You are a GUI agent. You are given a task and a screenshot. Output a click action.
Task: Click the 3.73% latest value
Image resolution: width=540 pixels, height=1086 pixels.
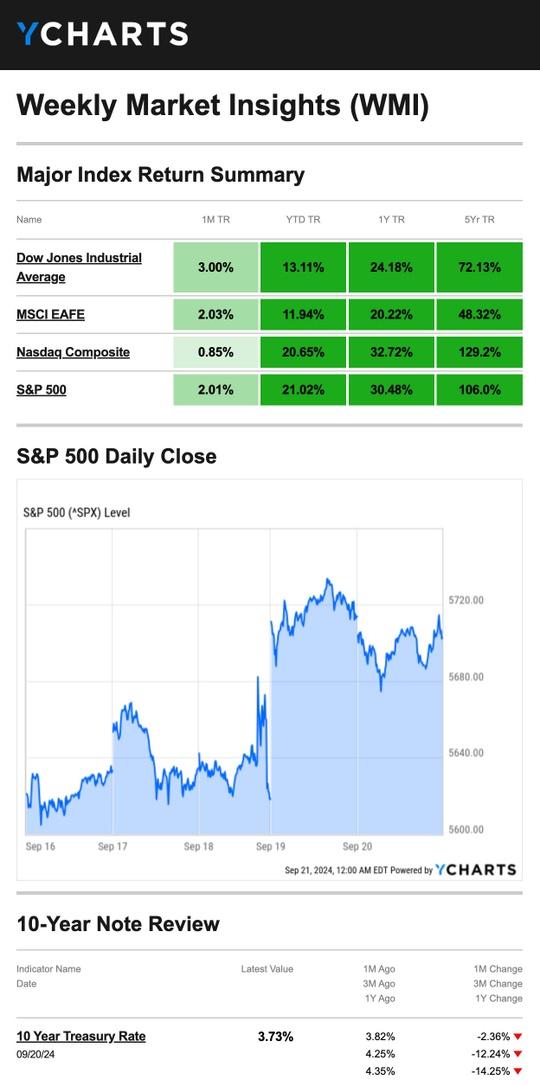point(276,1036)
